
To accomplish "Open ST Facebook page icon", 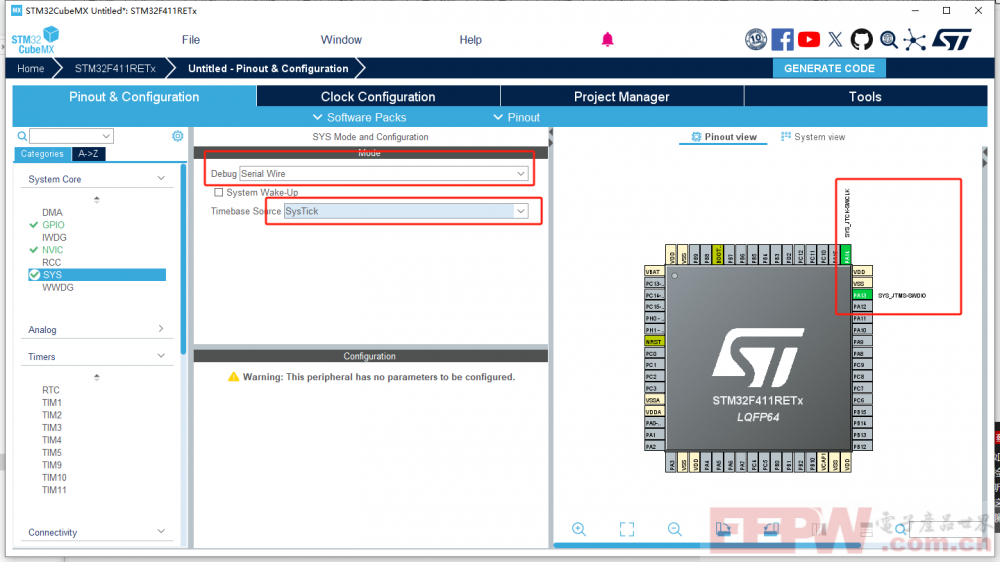I will click(x=782, y=40).
